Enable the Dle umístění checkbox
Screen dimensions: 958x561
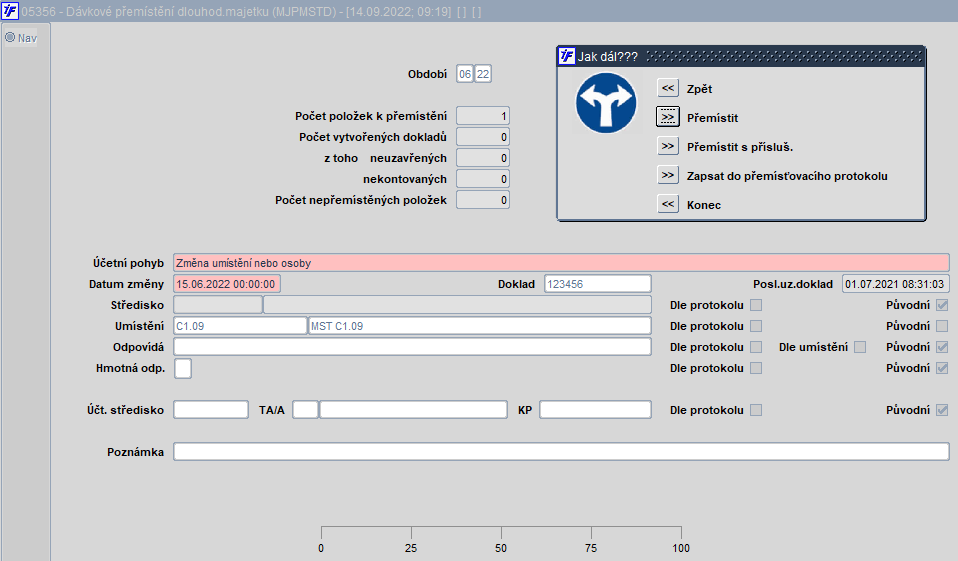tap(860, 347)
